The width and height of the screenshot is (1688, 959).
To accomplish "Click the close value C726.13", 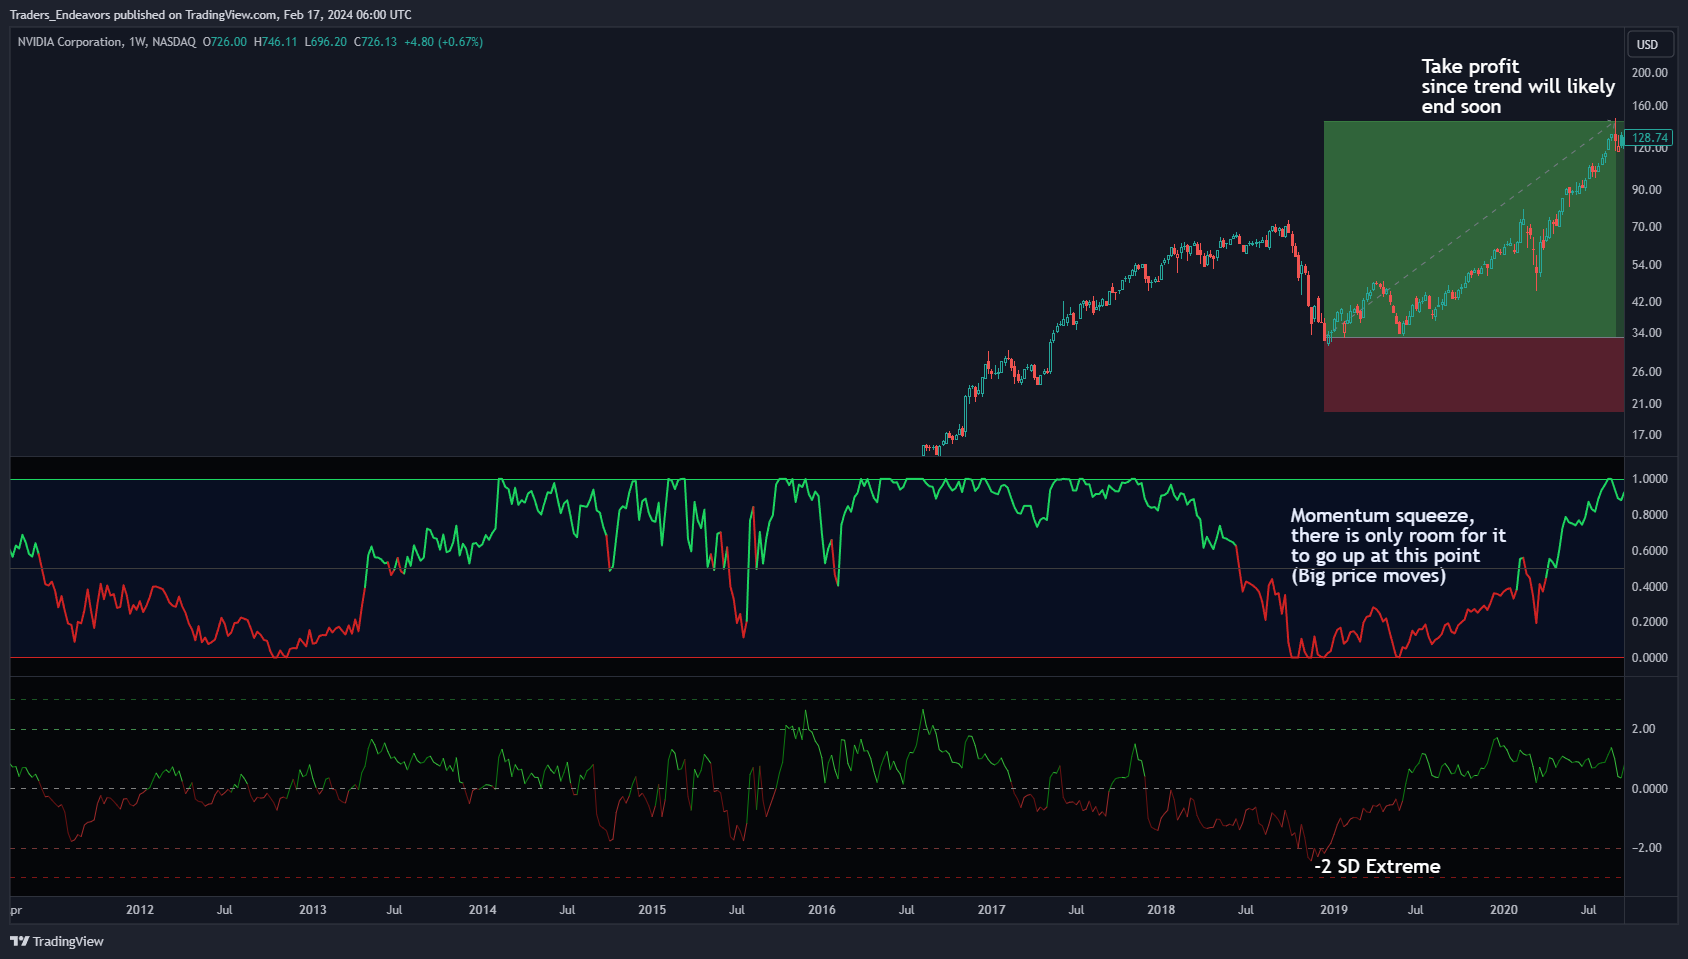I will click(376, 42).
